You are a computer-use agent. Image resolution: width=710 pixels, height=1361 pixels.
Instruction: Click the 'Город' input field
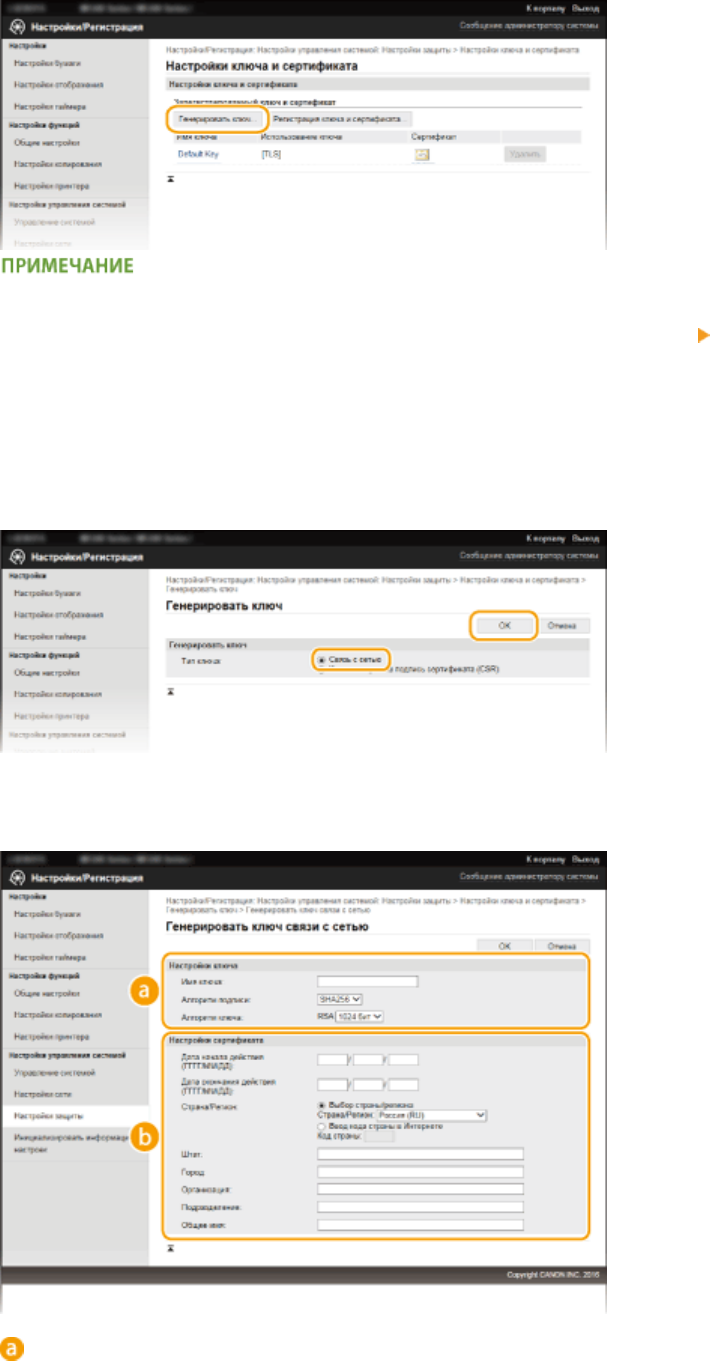[421, 1171]
